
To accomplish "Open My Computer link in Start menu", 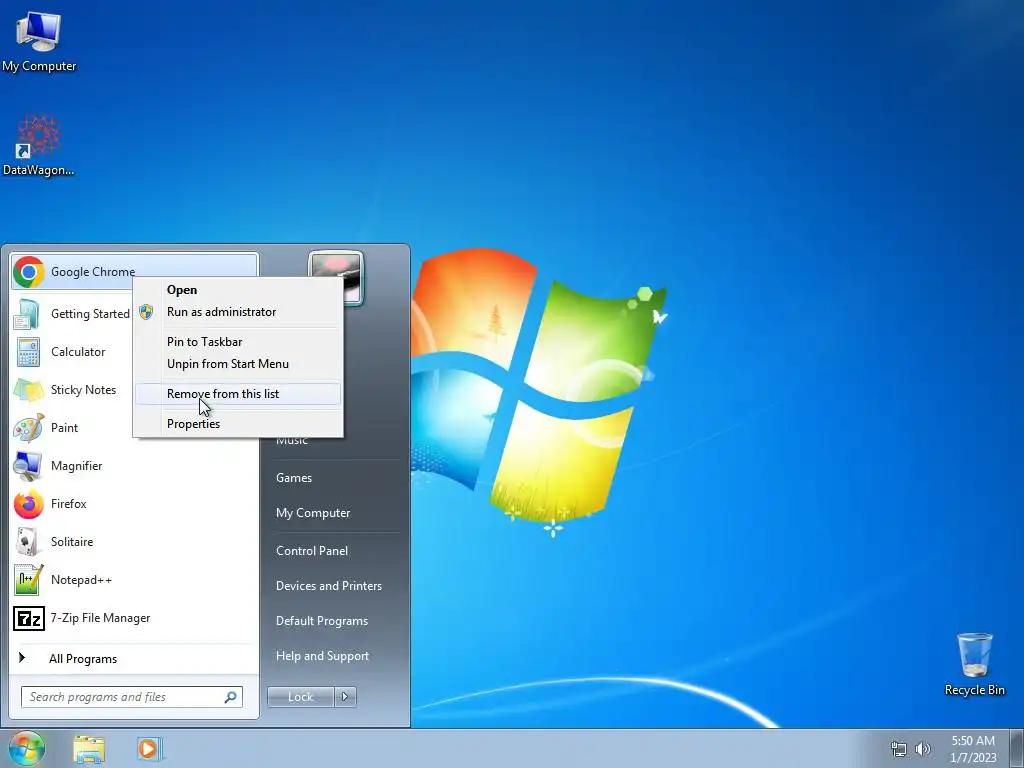I will pos(313,513).
